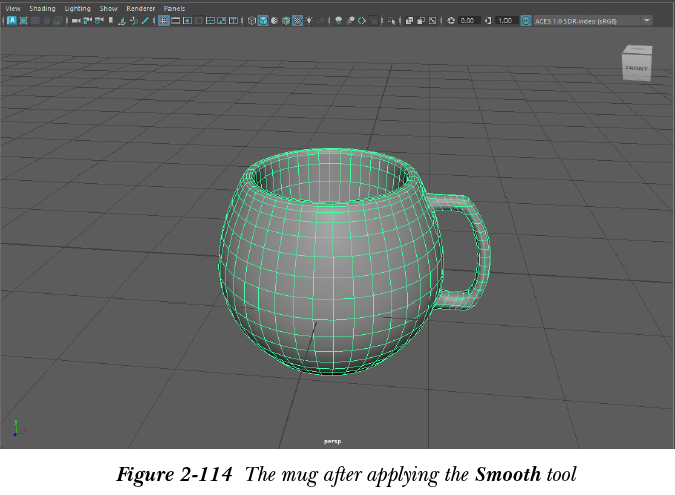This screenshot has height=495, width=675.
Task: Toggle the Film Gate icon
Action: [x=175, y=20]
